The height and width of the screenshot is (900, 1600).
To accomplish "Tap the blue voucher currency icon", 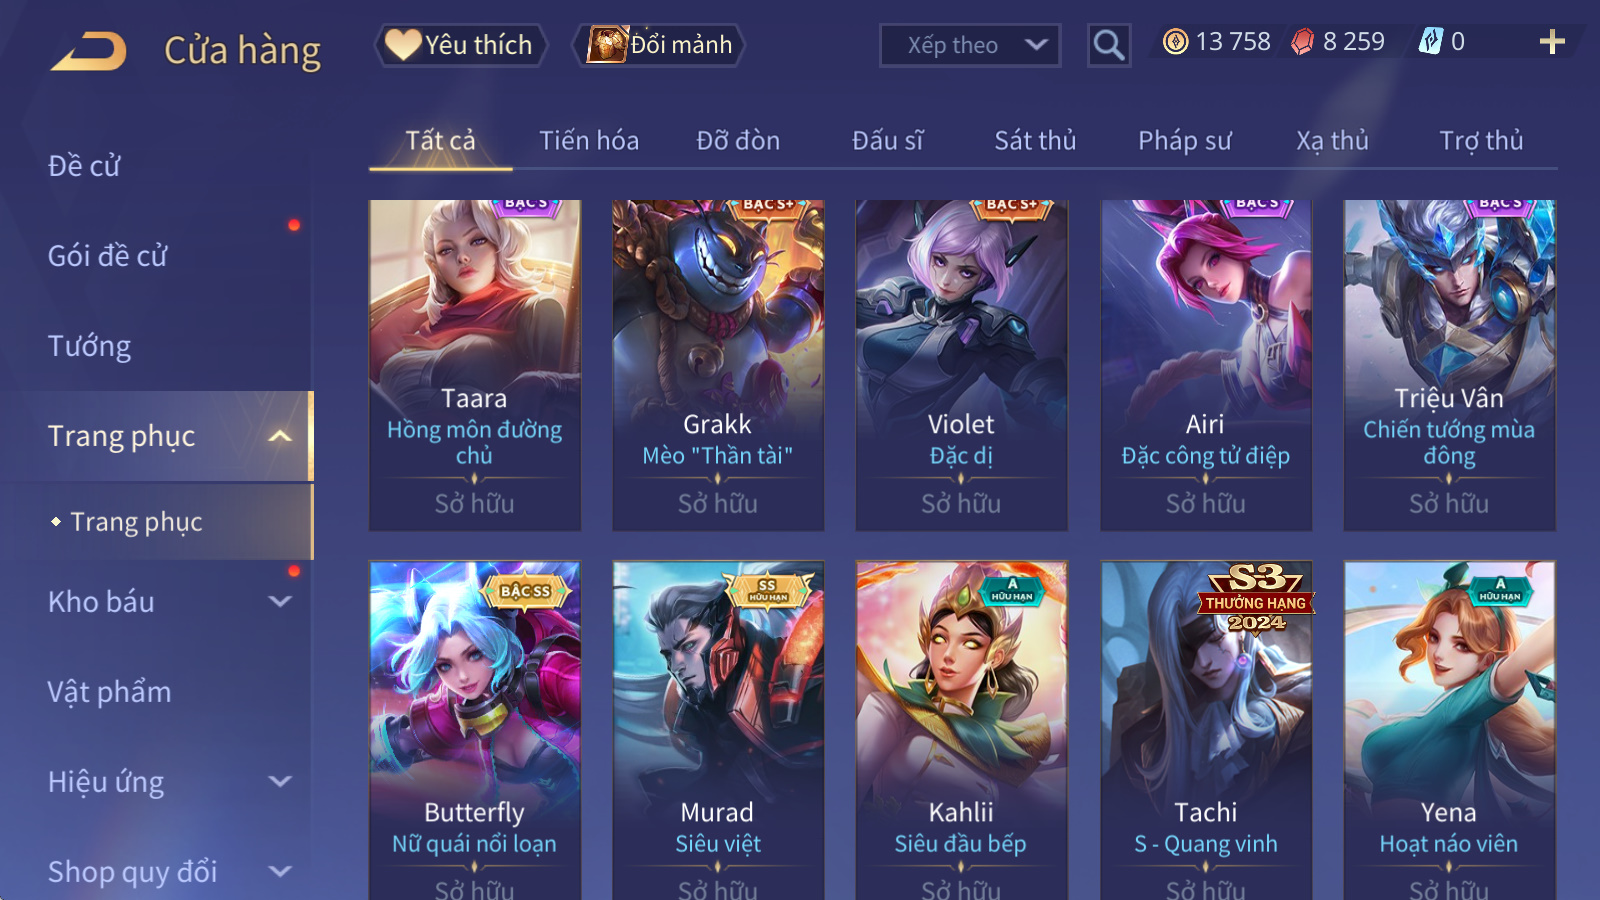I will (x=1430, y=42).
